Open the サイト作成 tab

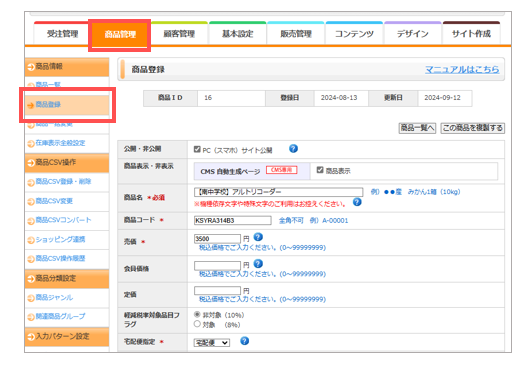(471, 33)
